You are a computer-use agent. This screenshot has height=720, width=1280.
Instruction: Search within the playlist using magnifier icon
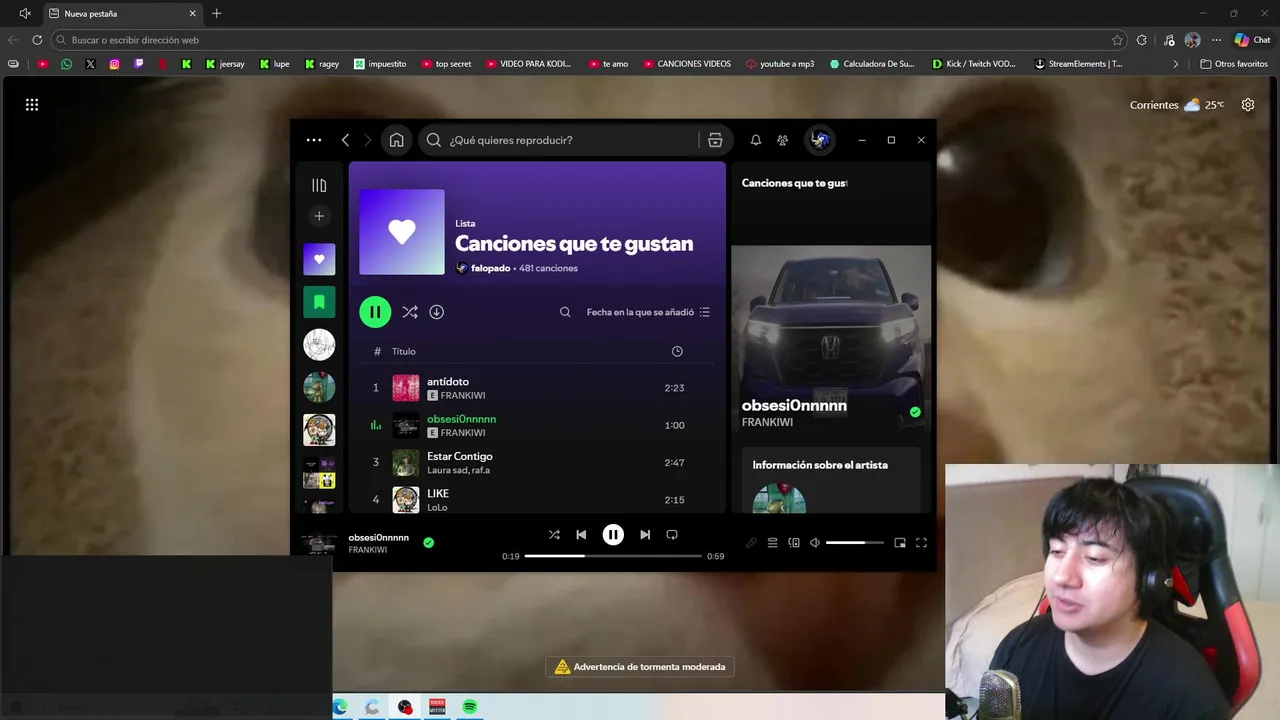coord(565,312)
